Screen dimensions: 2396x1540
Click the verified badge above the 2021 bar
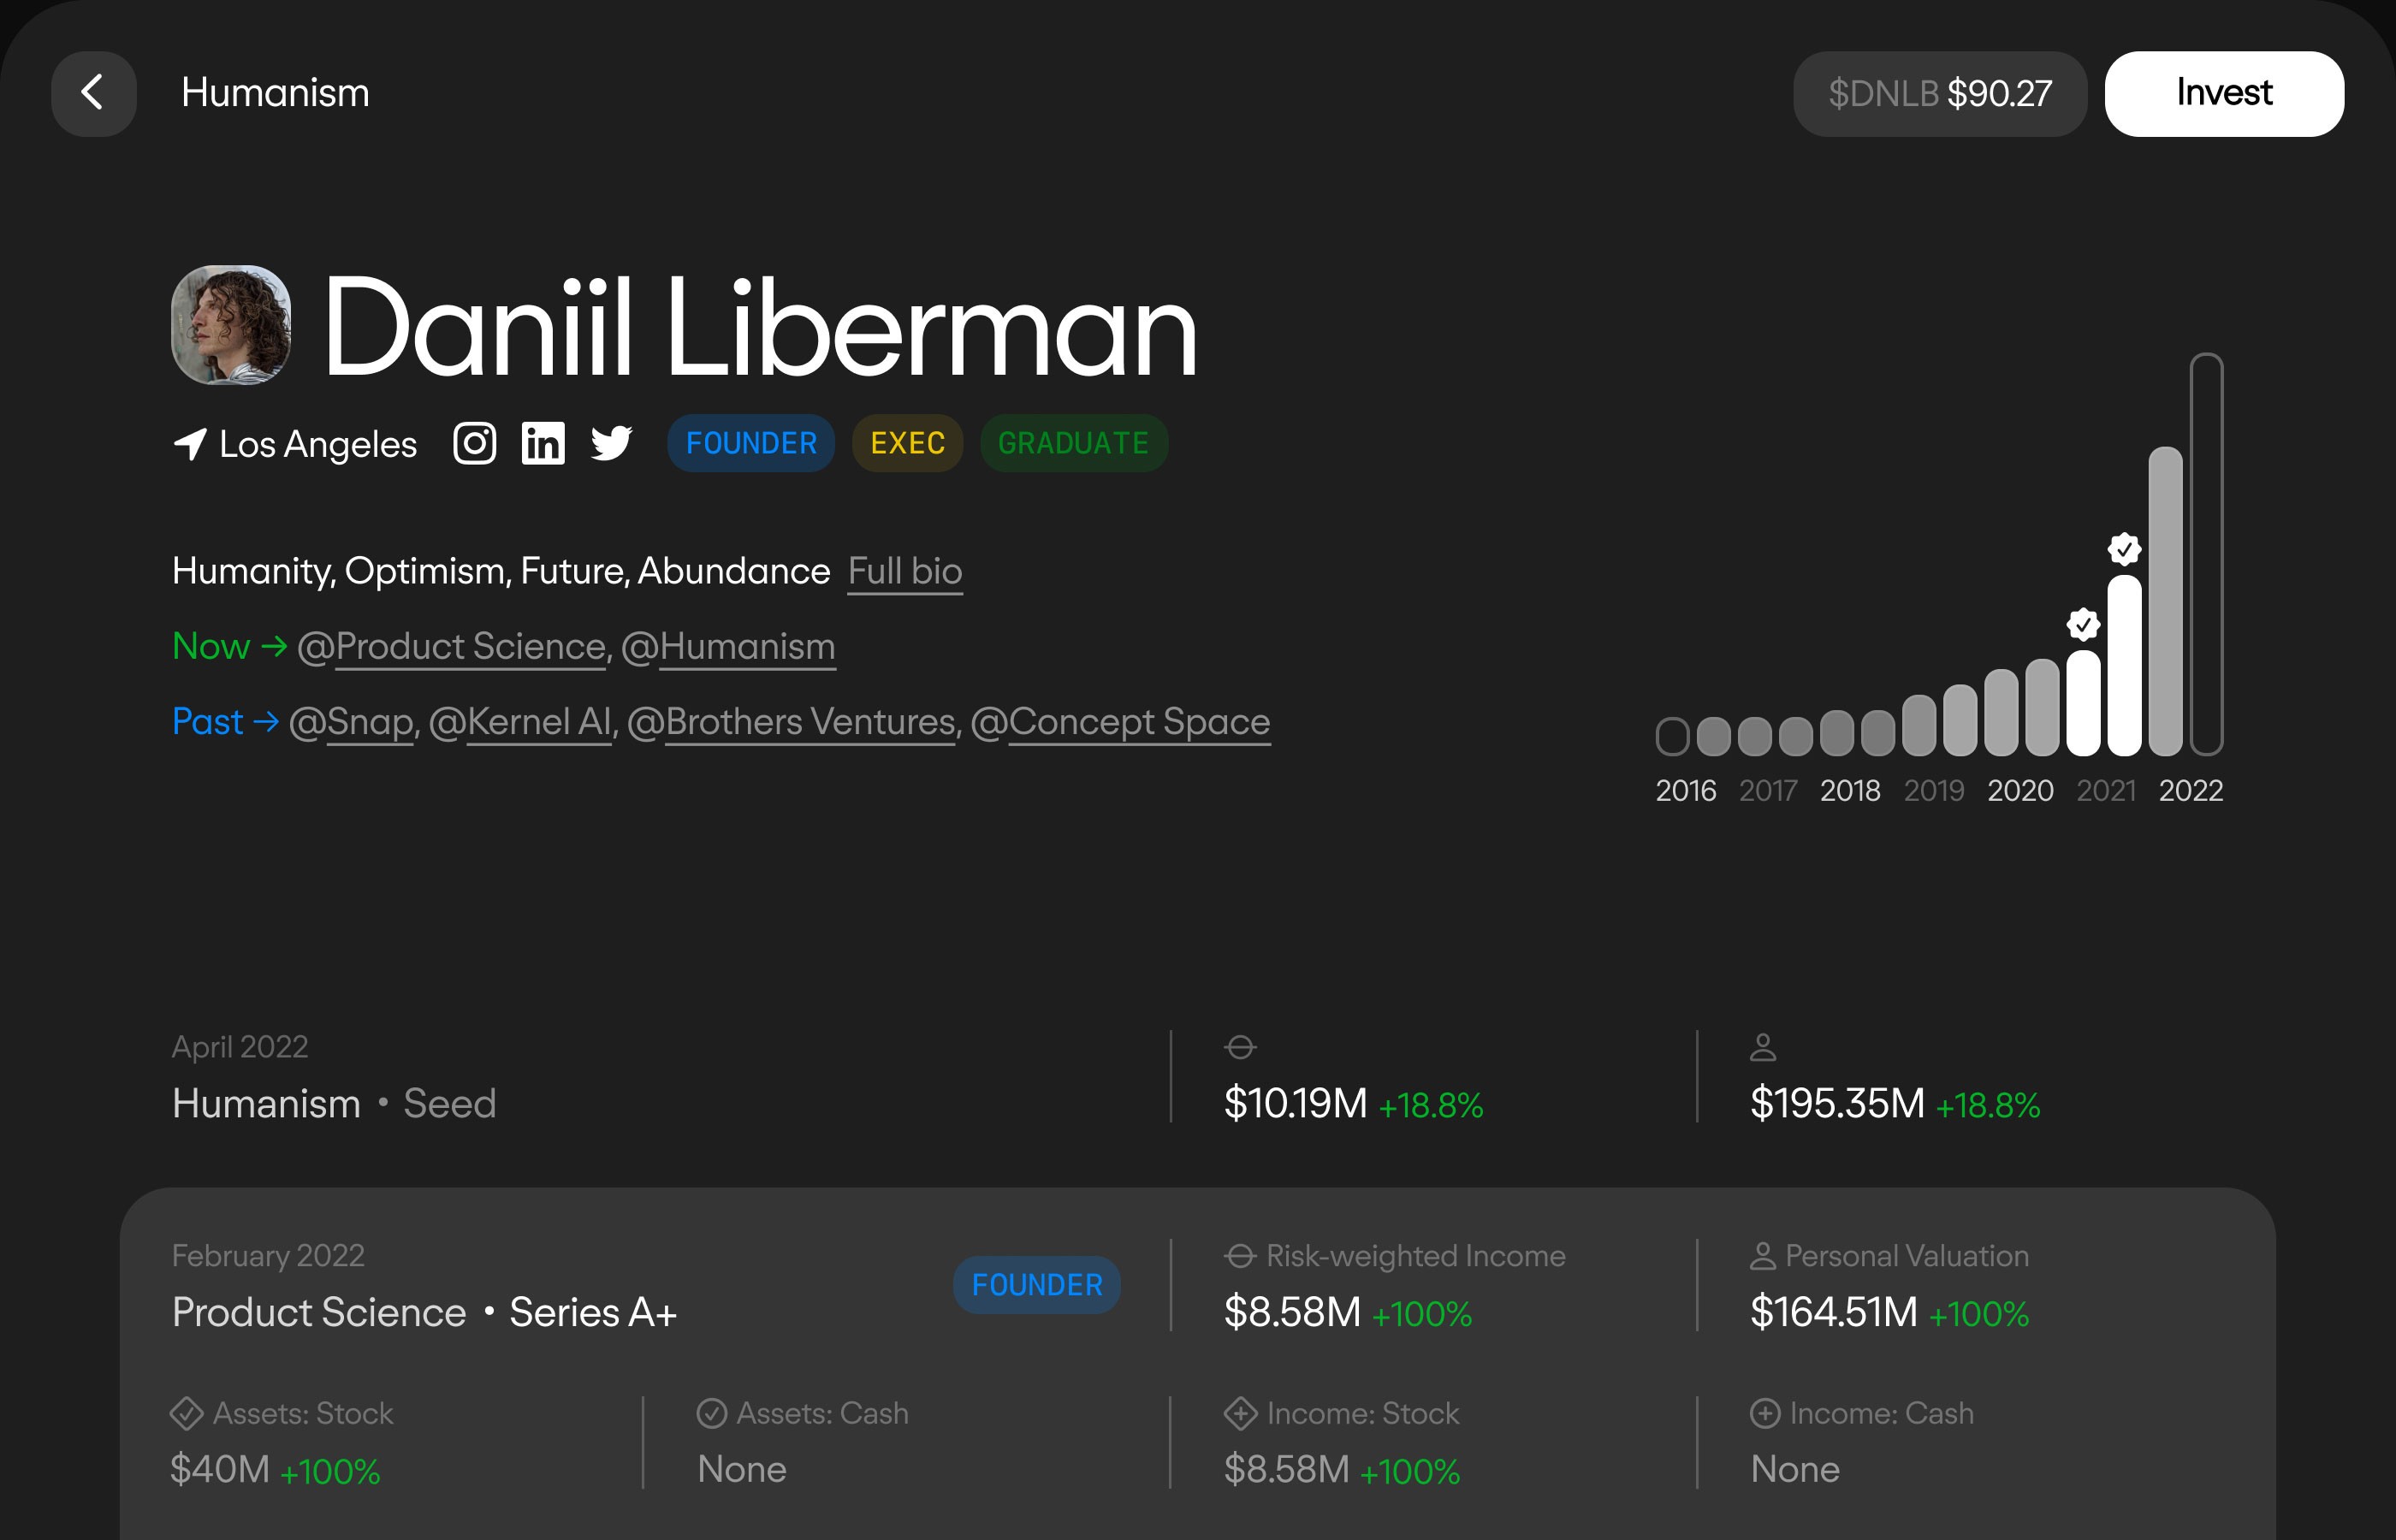pyautogui.click(x=2124, y=549)
